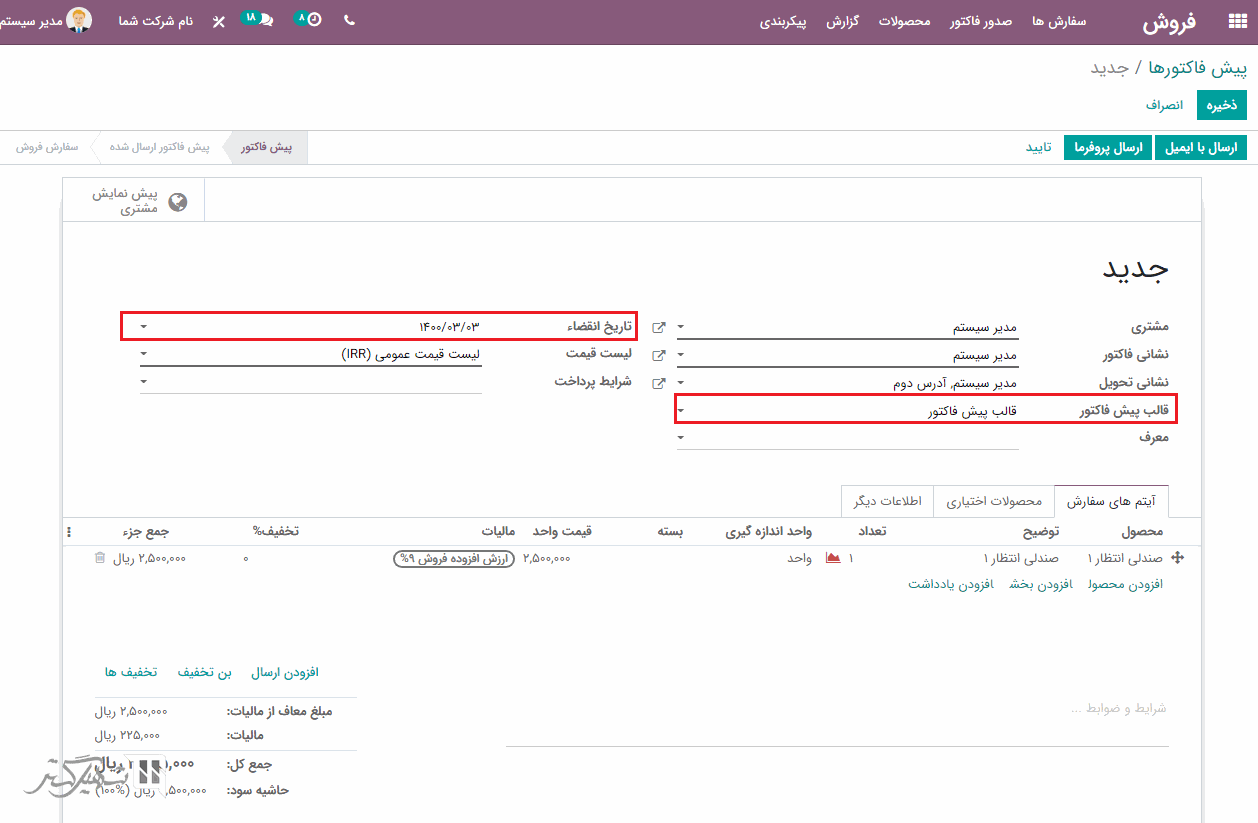1258x823 pixels.
Task: Expand the مشتری customer dropdown
Action: (x=682, y=327)
